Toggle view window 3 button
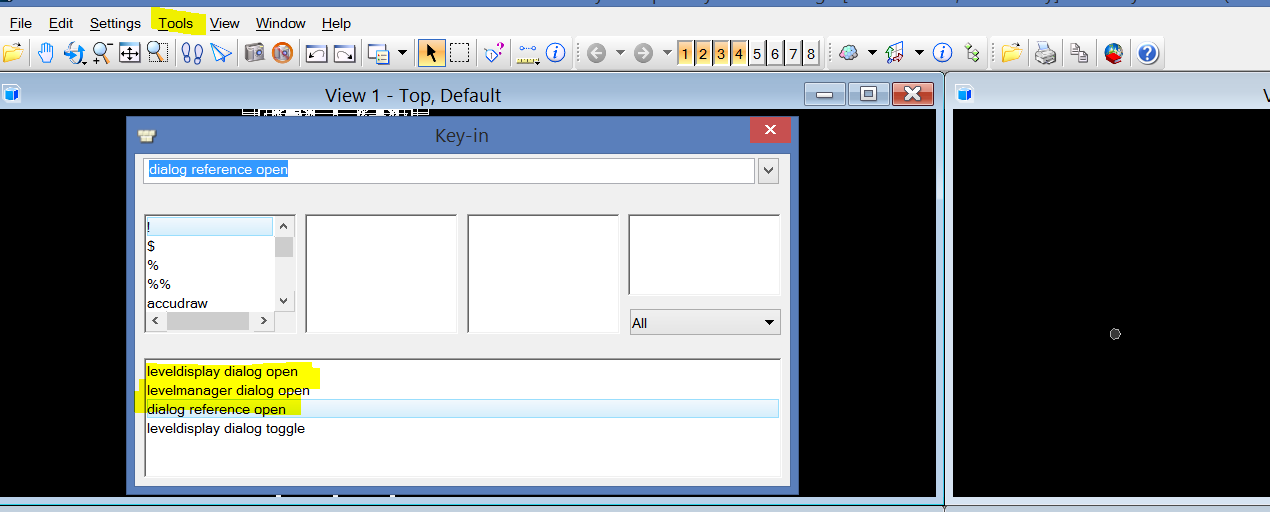 point(721,53)
